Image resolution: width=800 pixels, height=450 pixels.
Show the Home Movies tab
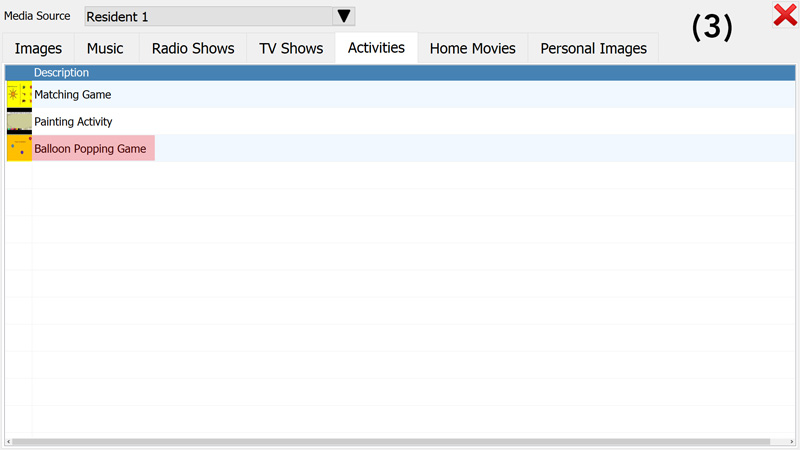pyautogui.click(x=472, y=48)
